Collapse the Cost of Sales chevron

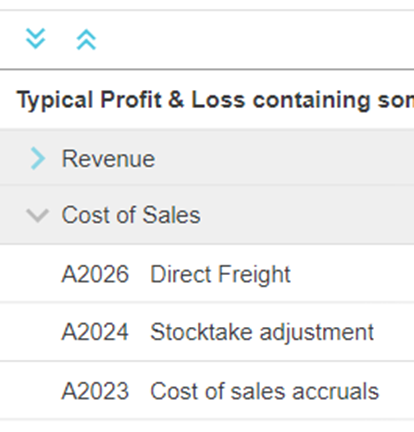(37, 216)
